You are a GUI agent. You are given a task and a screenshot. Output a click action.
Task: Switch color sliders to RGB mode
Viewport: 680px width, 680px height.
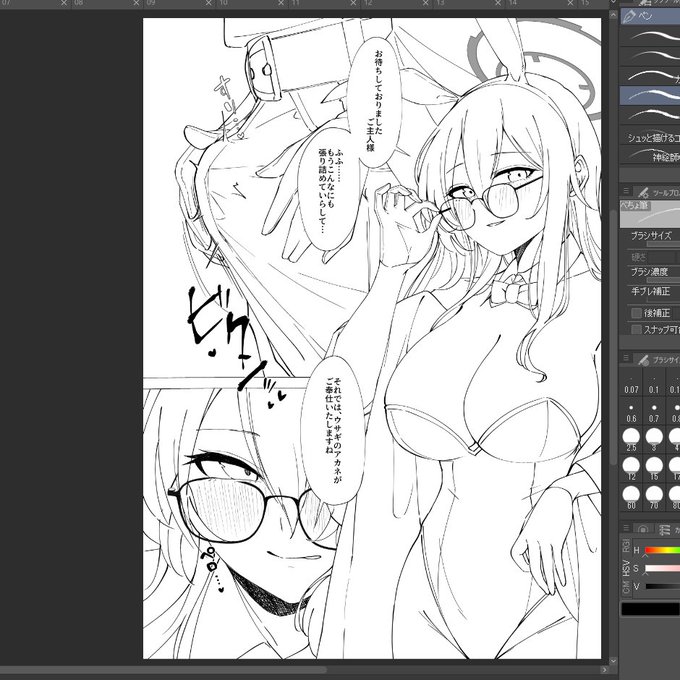tap(626, 545)
